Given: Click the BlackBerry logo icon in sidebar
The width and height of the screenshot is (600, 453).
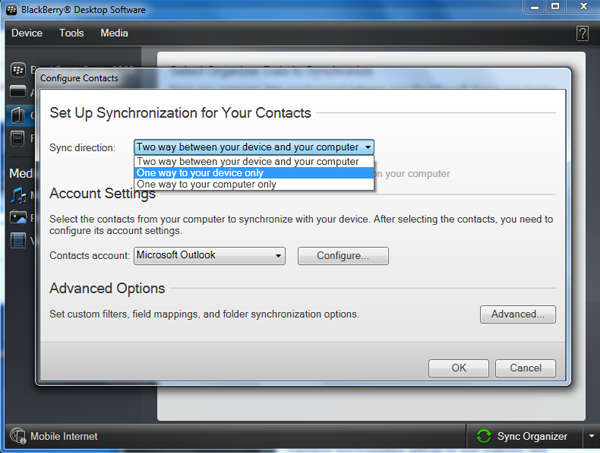Looking at the screenshot, I should [18, 70].
